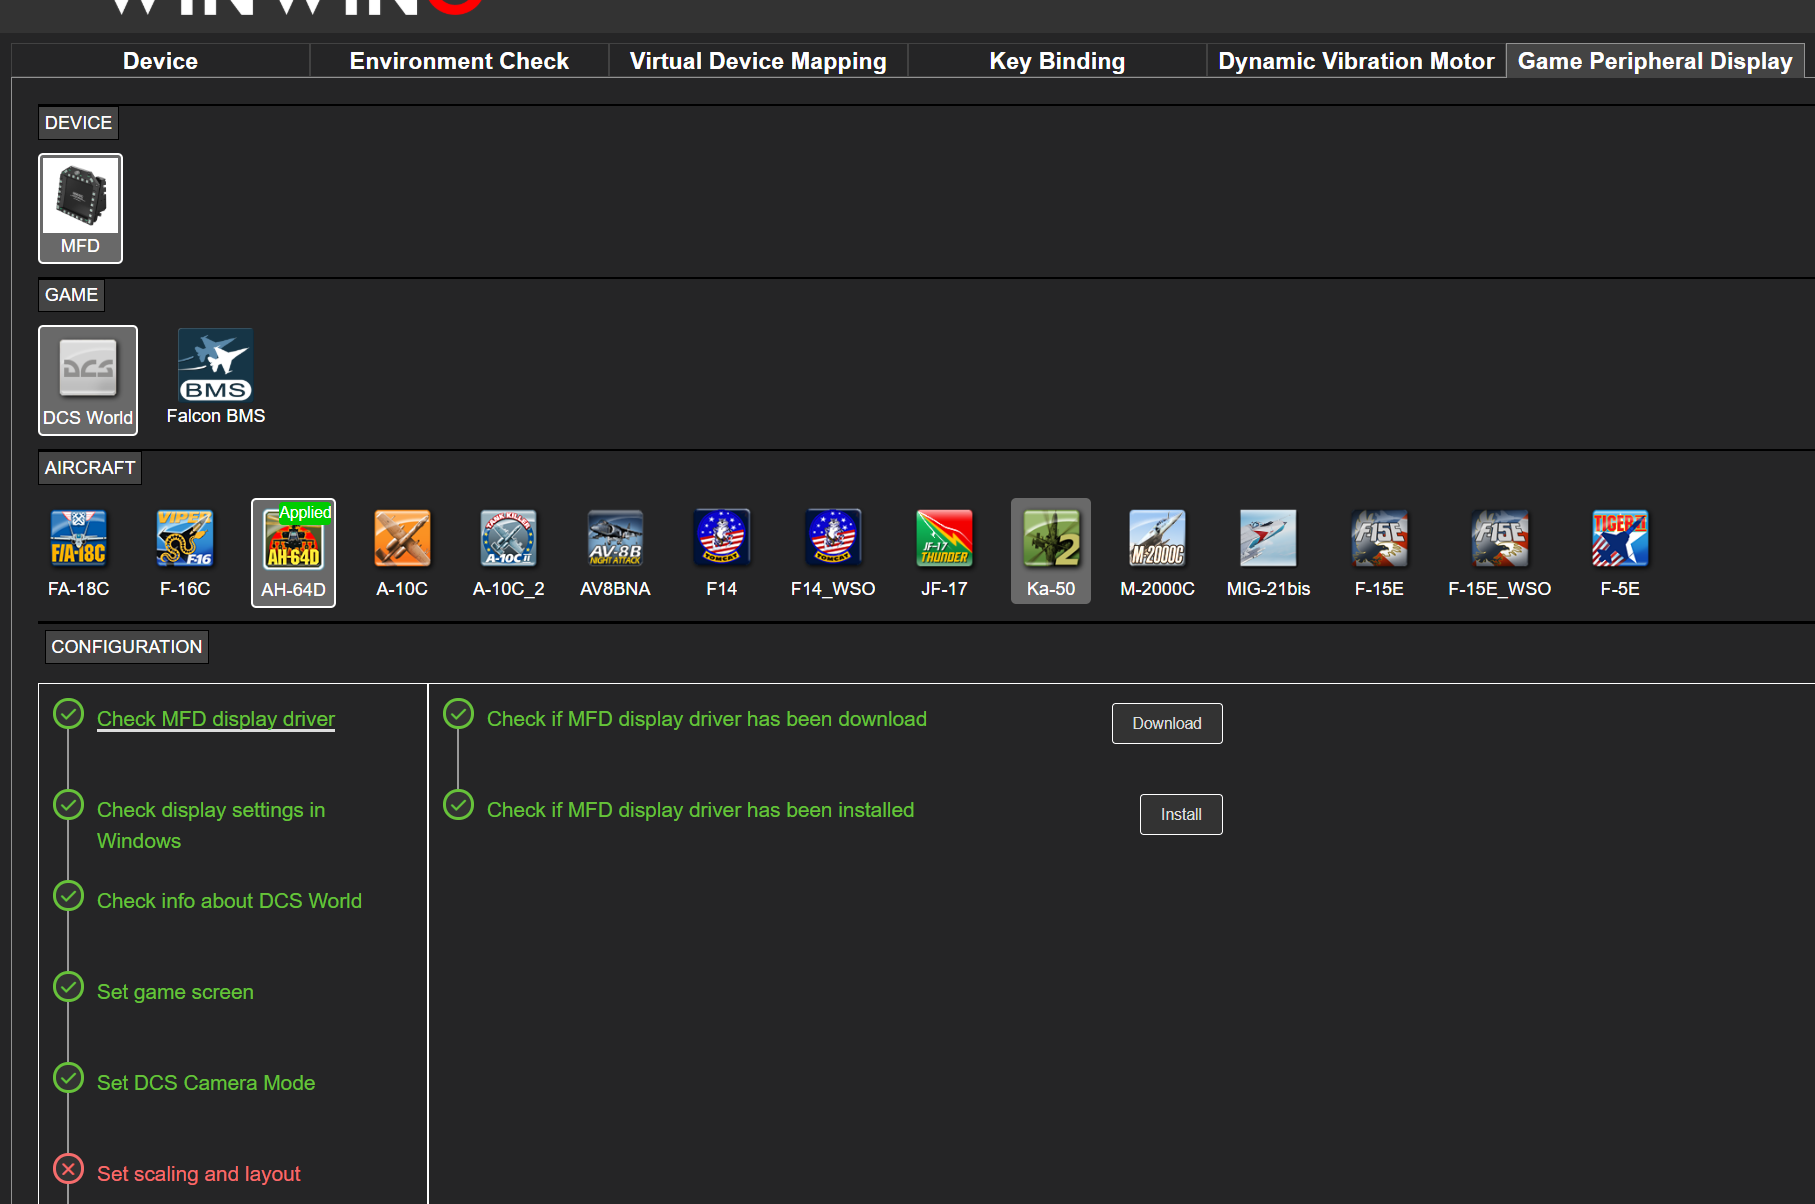Open Virtual Device Mapping tab
The width and height of the screenshot is (1815, 1204).
click(758, 61)
